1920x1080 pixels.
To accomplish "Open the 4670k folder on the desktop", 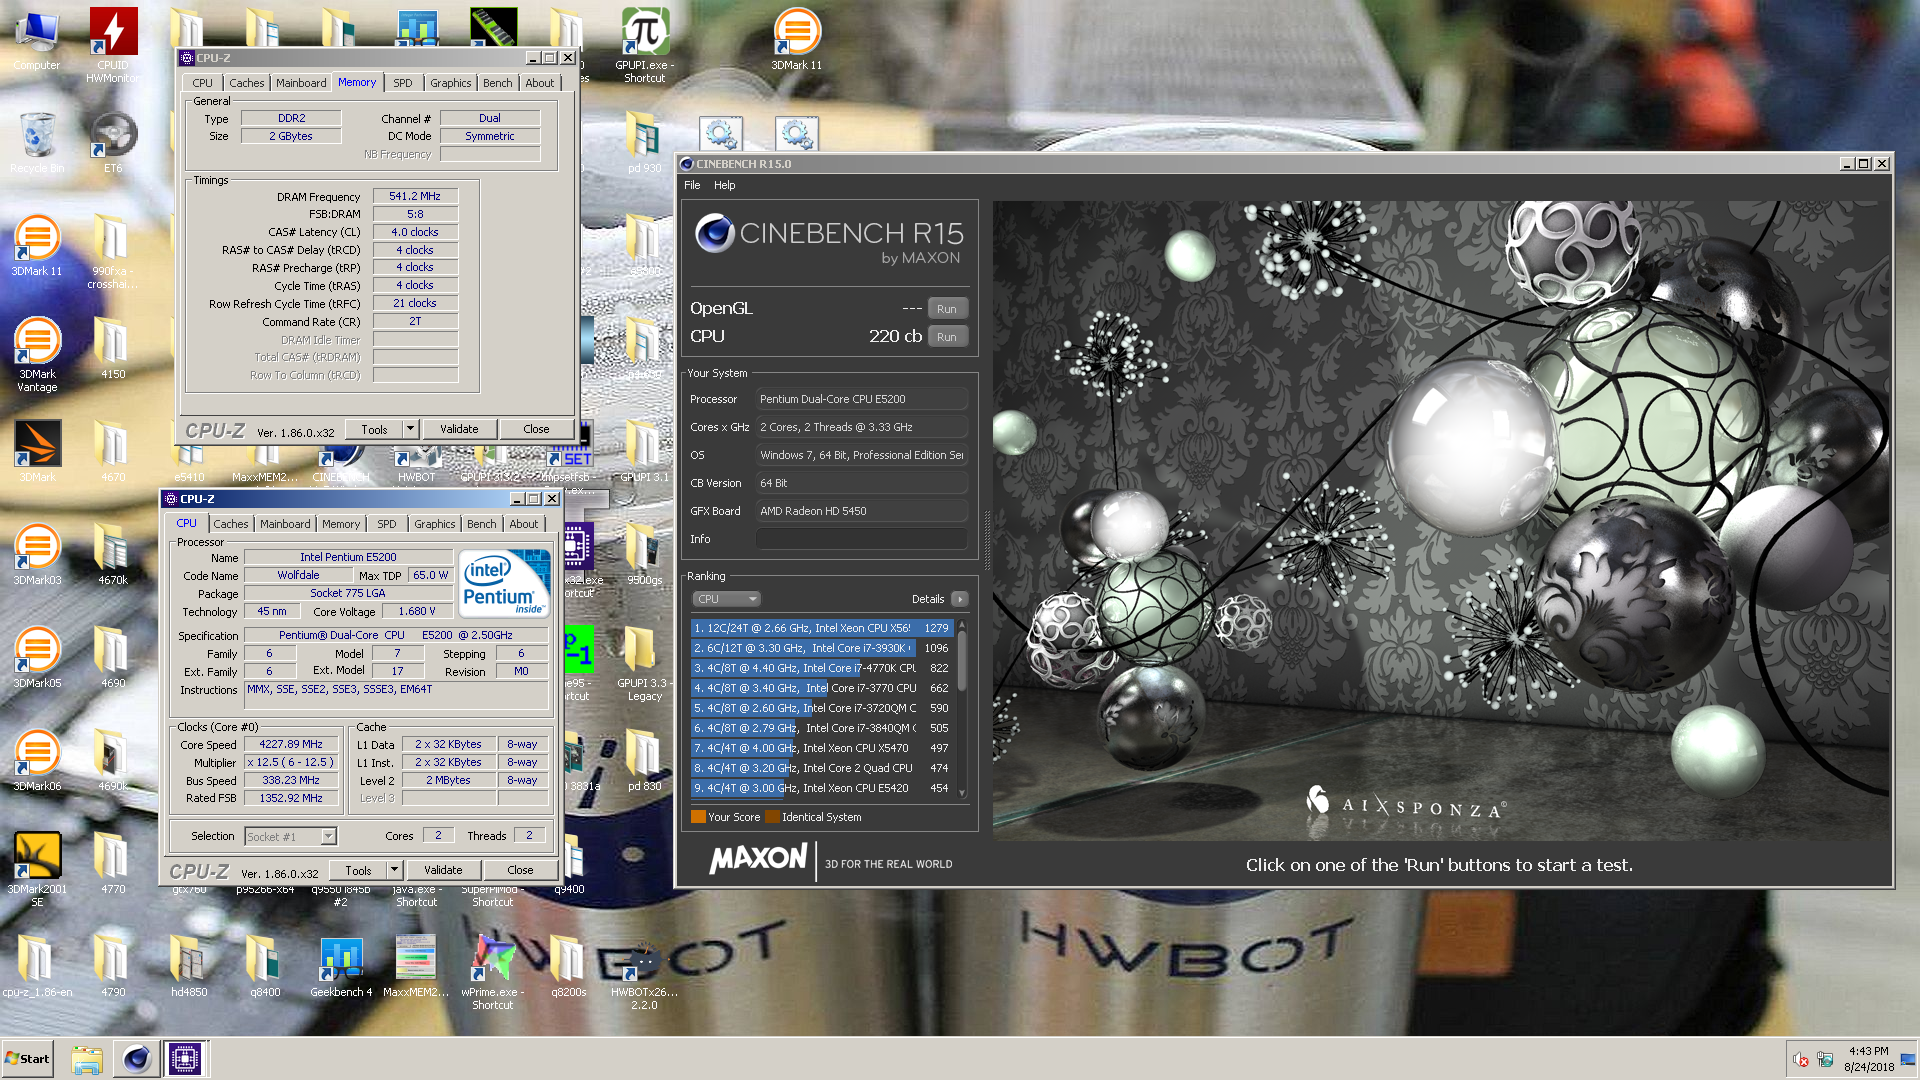I will 113,555.
